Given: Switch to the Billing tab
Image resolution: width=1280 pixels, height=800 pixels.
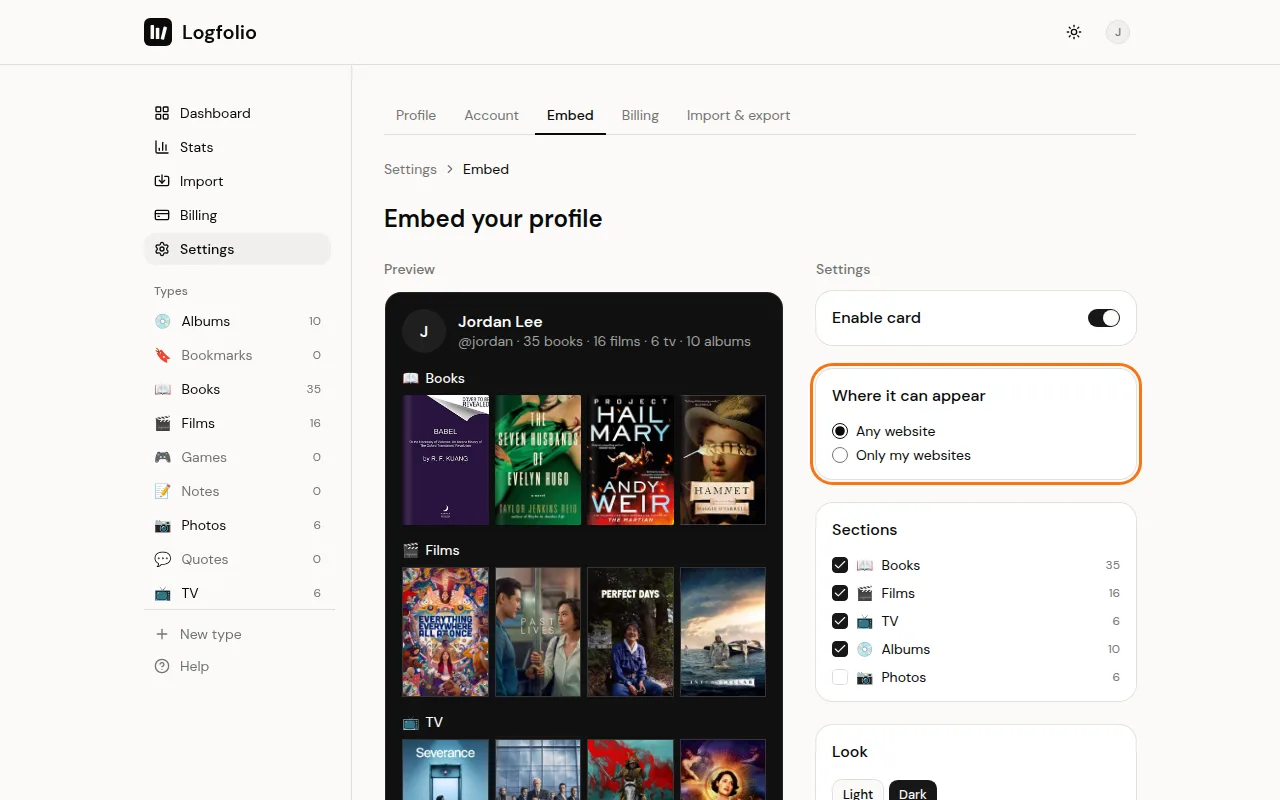Looking at the screenshot, I should (640, 115).
